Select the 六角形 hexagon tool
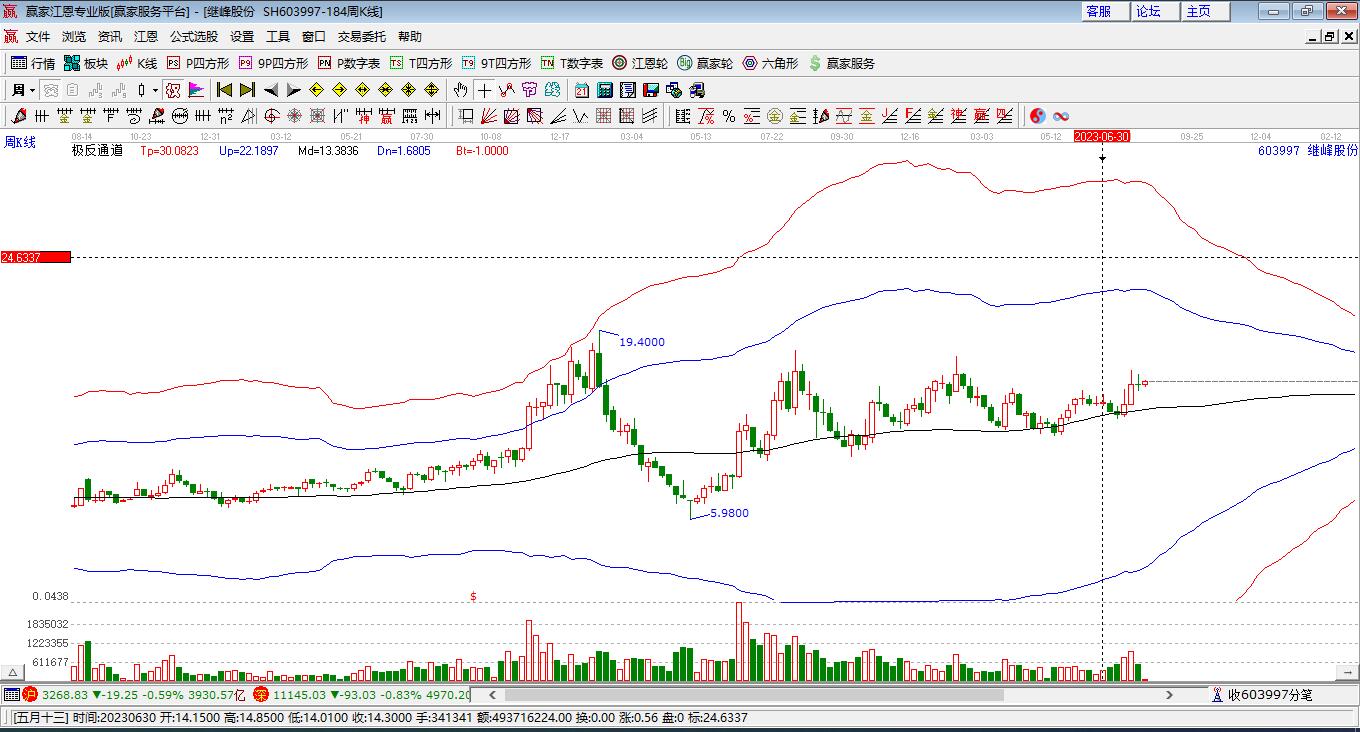 tap(770, 63)
